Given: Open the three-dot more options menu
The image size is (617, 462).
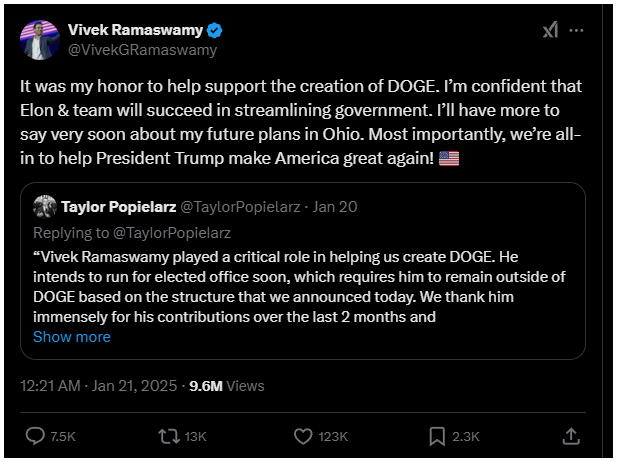Looking at the screenshot, I should point(576,30).
